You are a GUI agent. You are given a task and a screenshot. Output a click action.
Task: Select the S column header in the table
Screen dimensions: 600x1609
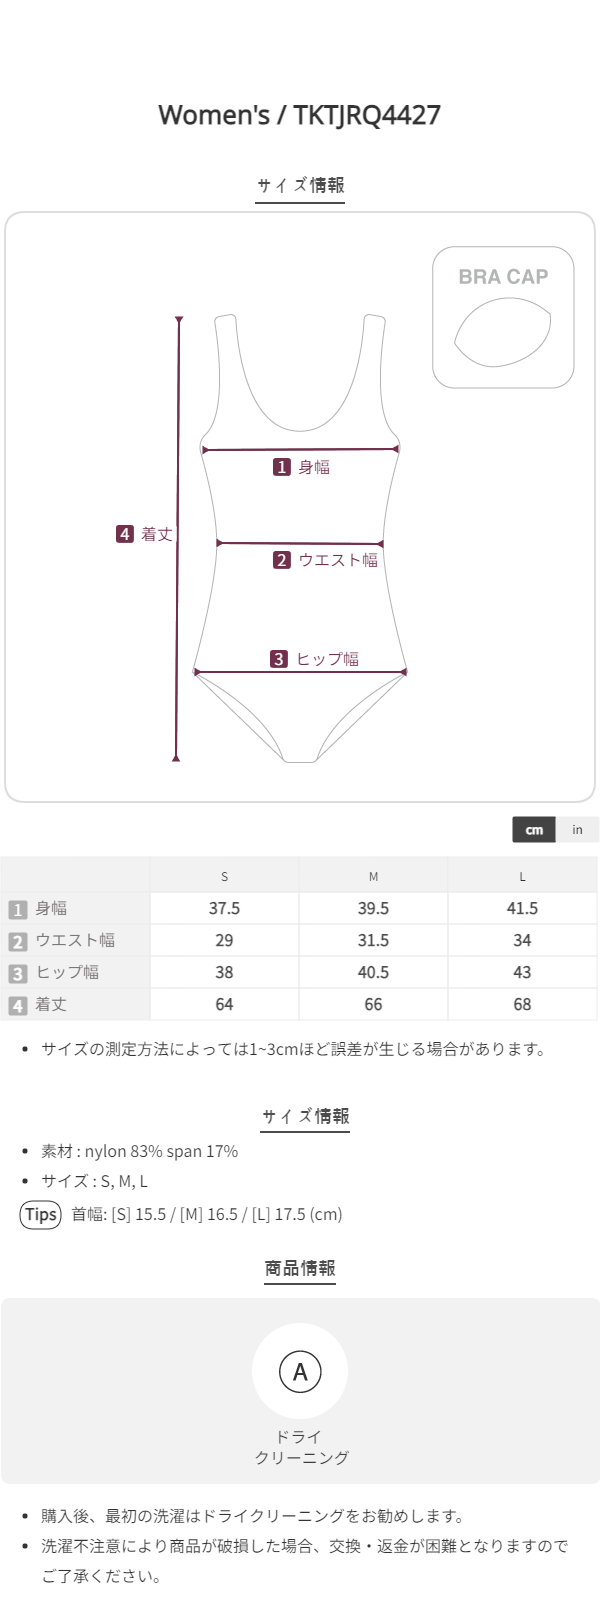224,876
